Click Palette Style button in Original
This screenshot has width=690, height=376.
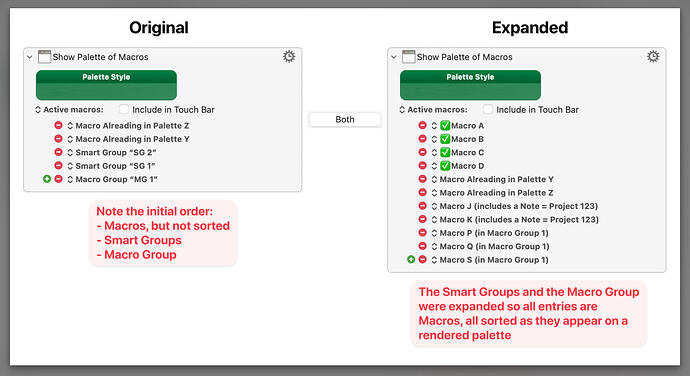click(x=106, y=85)
